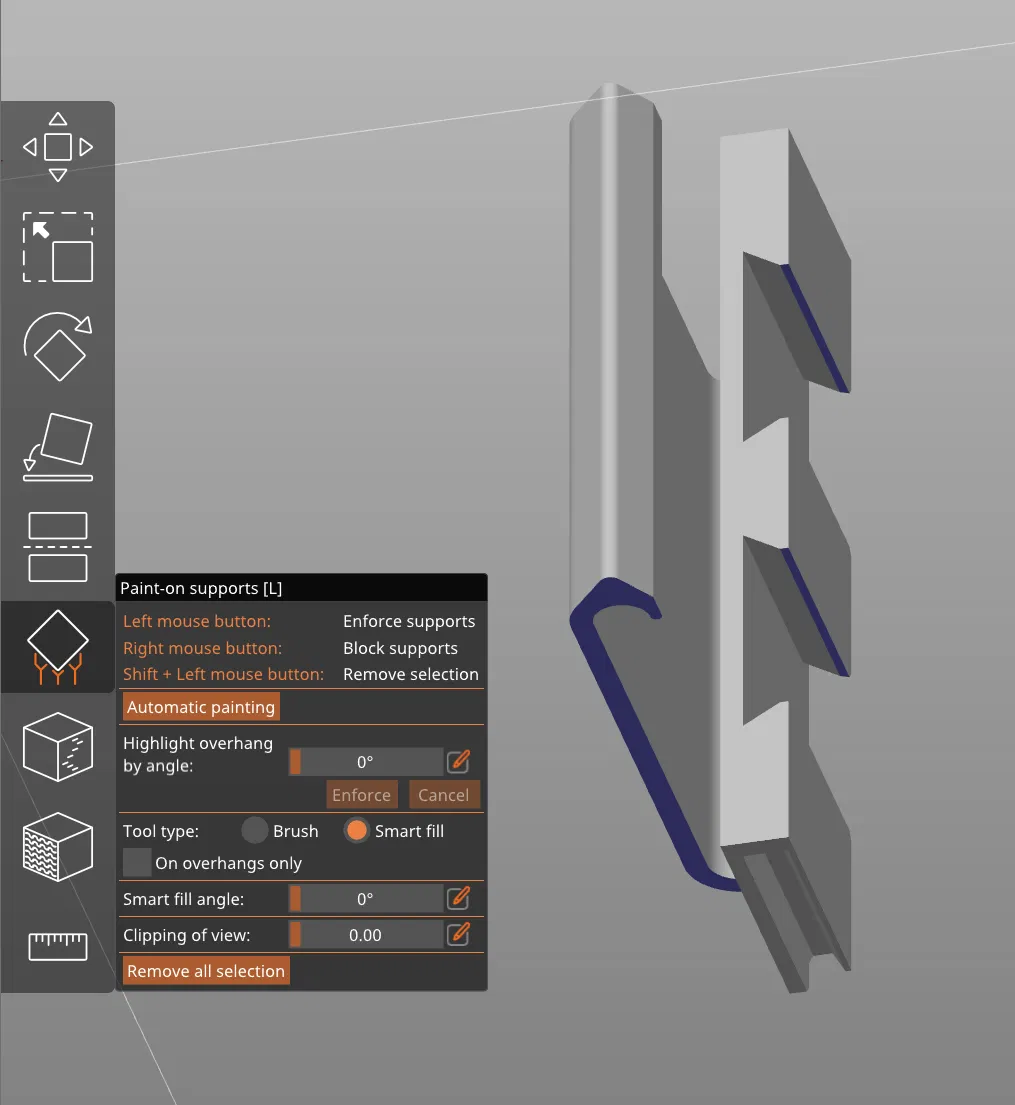
Task: Edit the Clipping of view value
Action: [459, 934]
